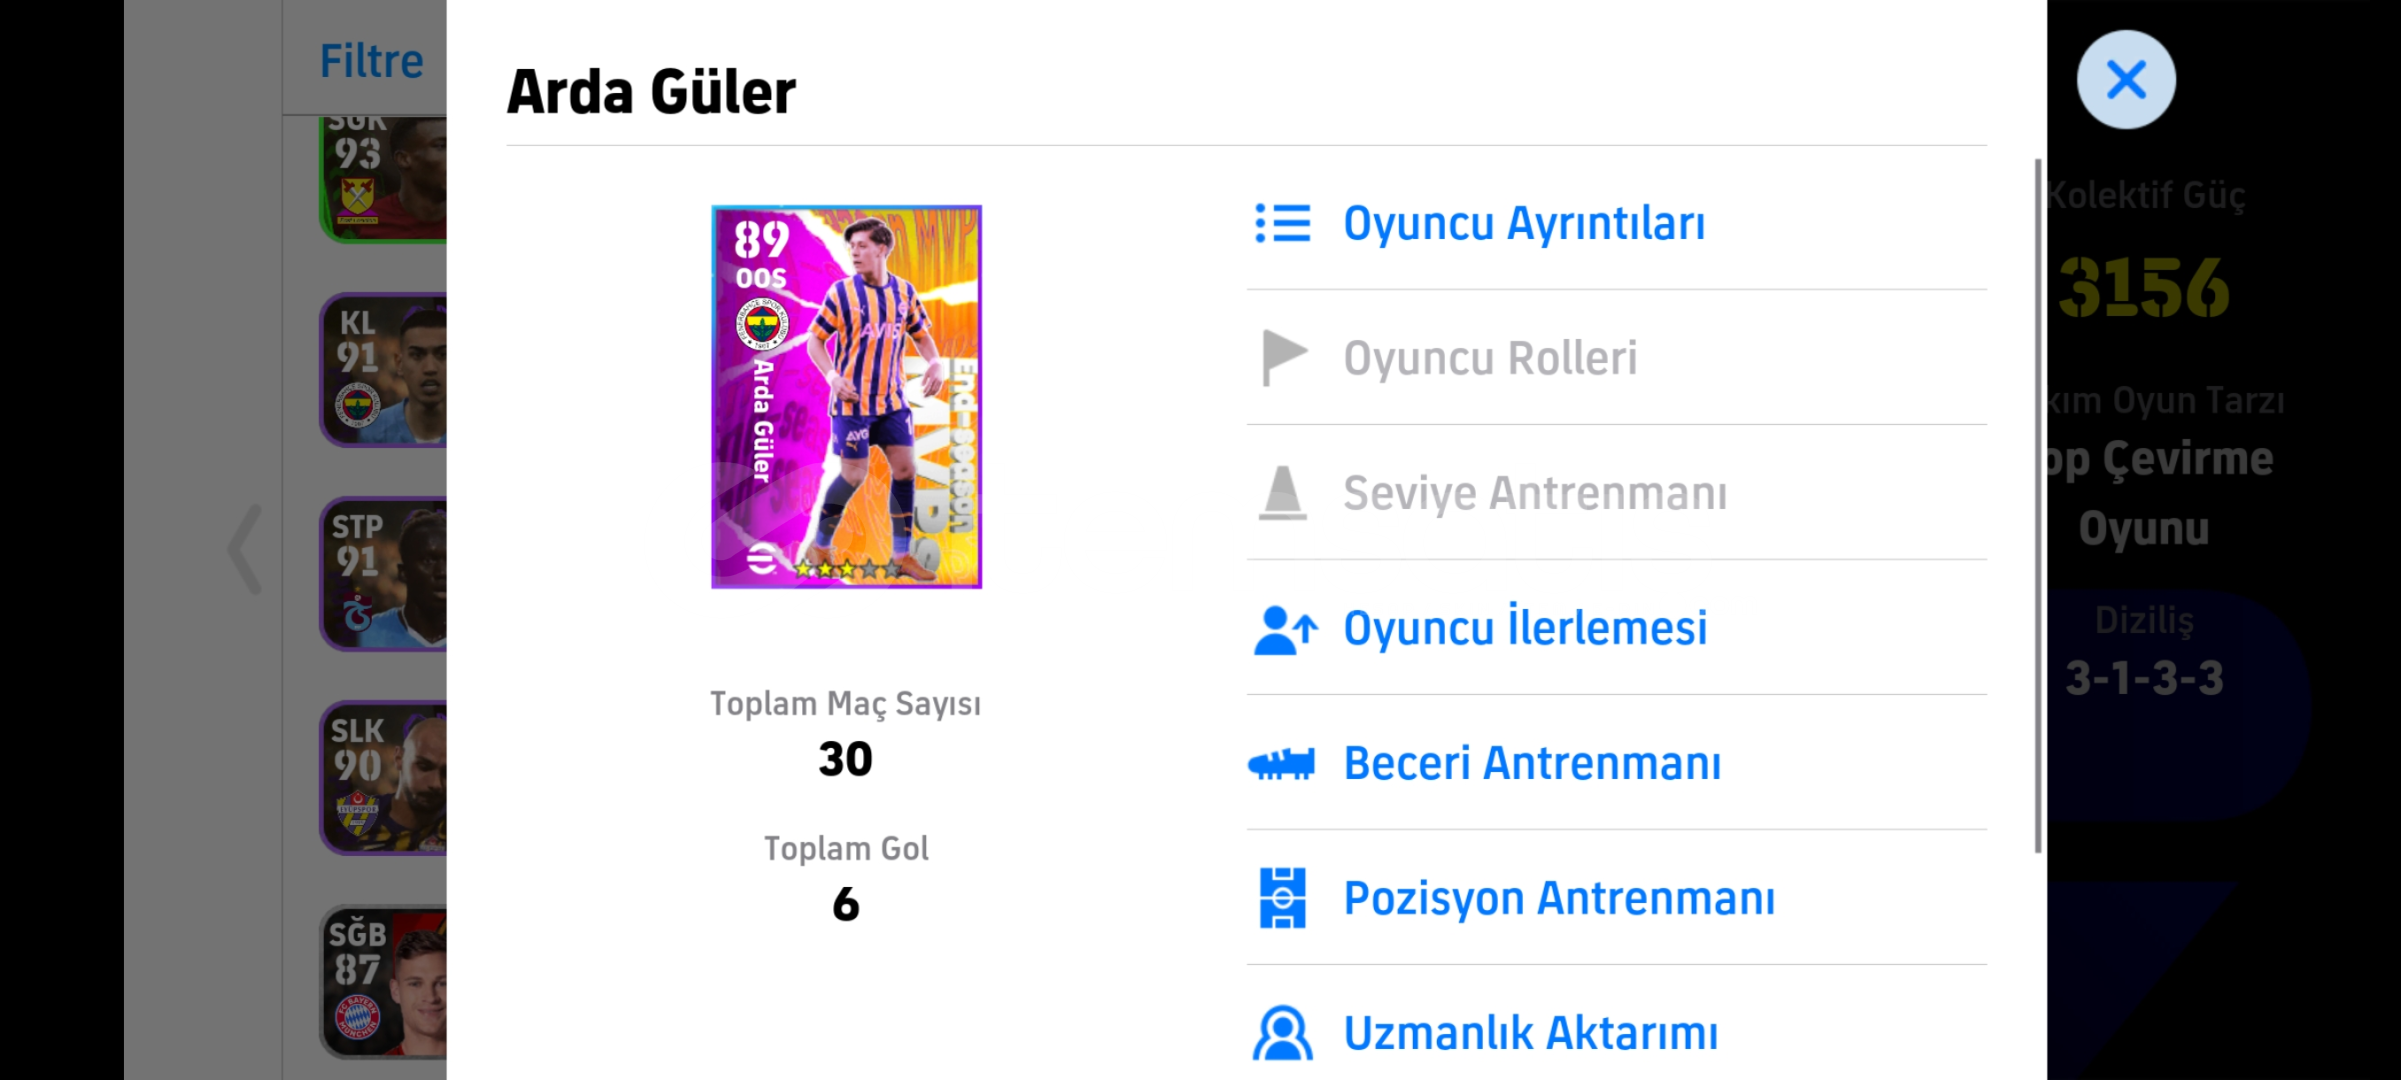The height and width of the screenshot is (1080, 2401).
Task: Click the person icon for Uzmanlık Aktarımı
Action: pos(1282,1033)
